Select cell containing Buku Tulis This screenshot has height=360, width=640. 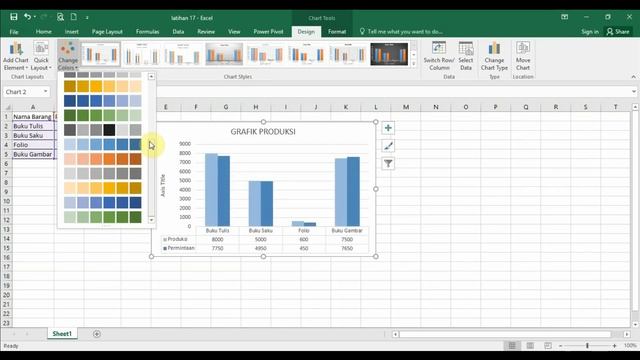click(33, 126)
